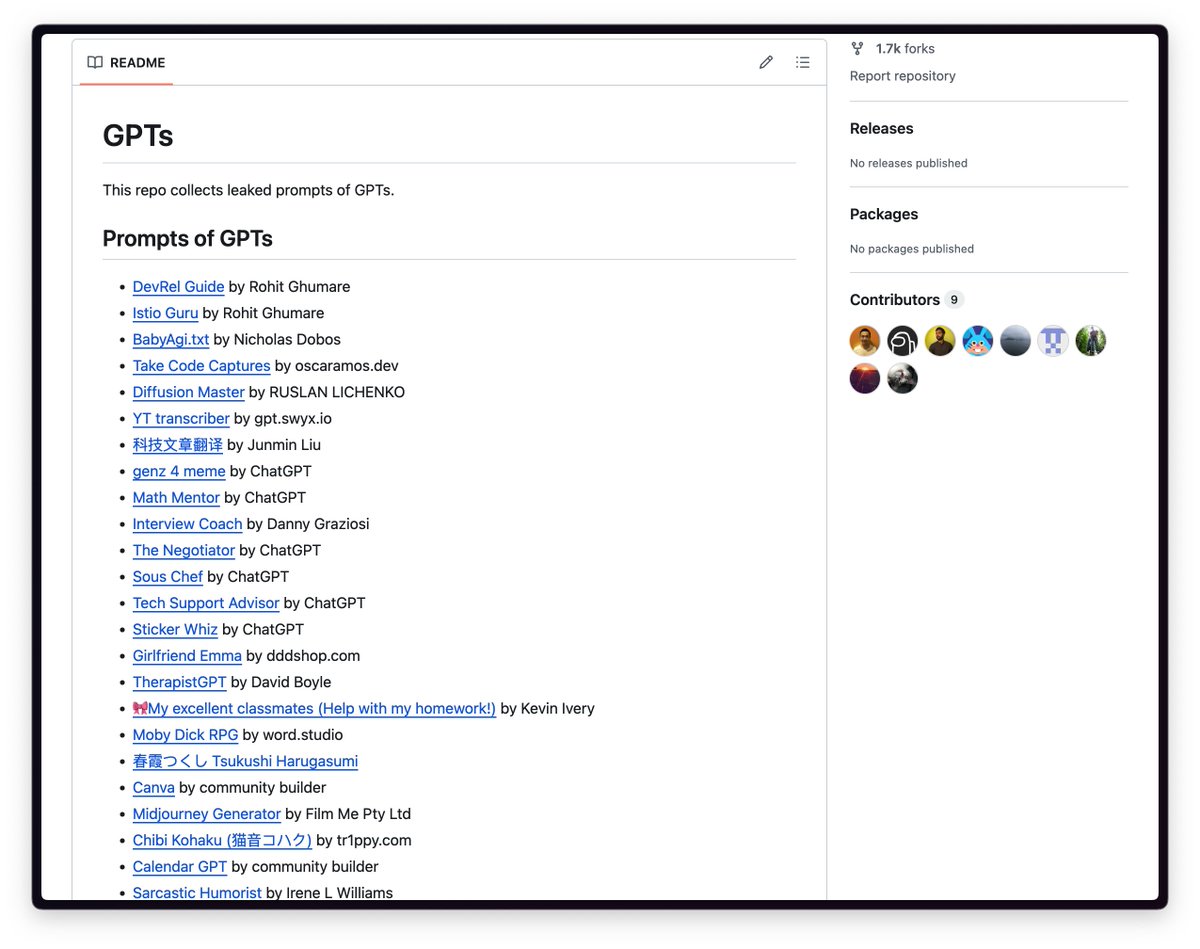Open the Sarcastic Humorist link
The height and width of the screenshot is (949, 1200).
pos(197,893)
